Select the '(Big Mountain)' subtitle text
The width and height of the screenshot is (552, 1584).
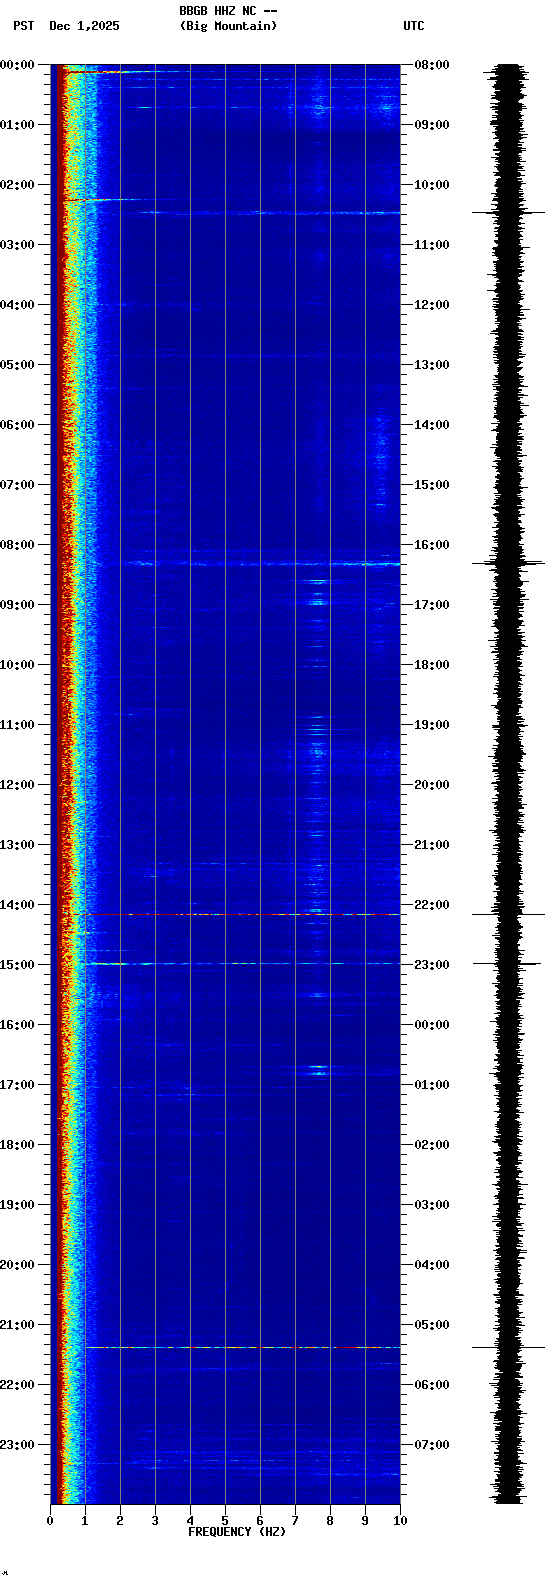point(228,26)
